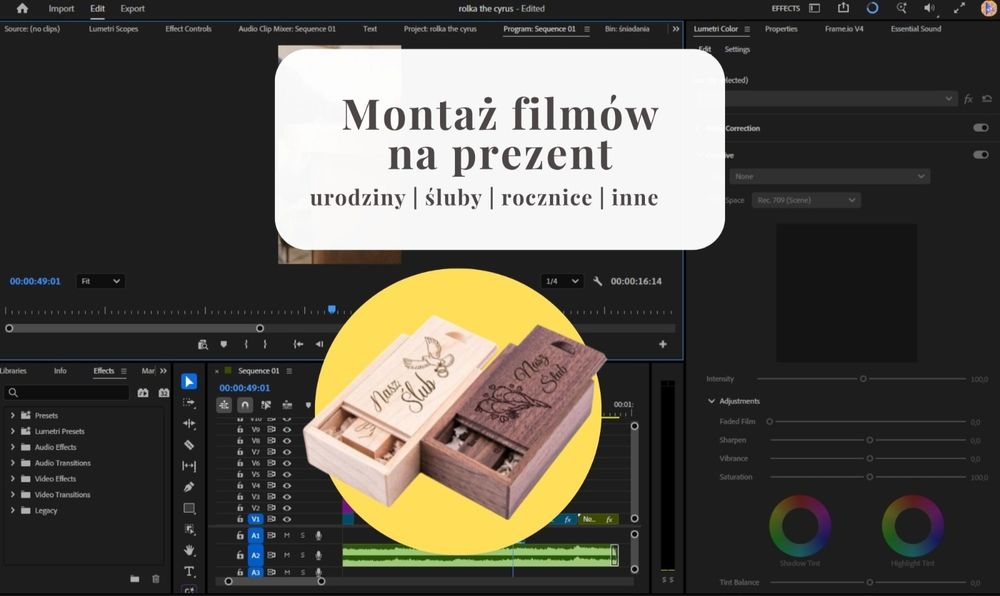Viewport: 1000px width, 596px height.
Task: Select the Slip tool
Action: point(189,466)
